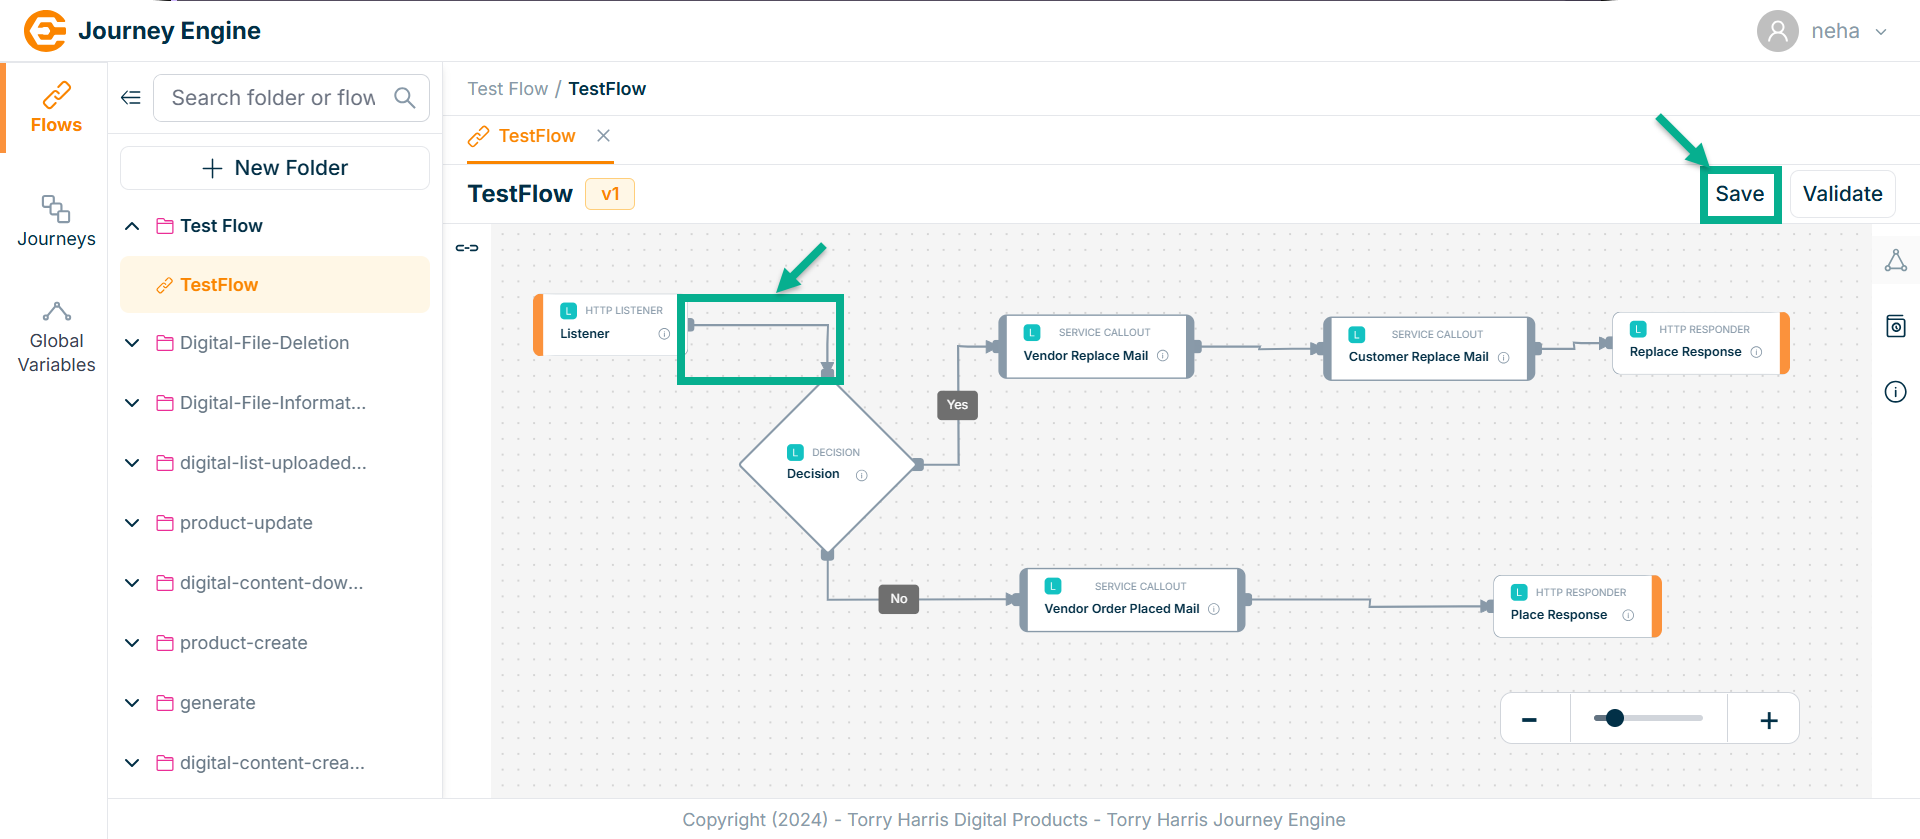Click the canvas zoom slider handle
Viewport: 1920px width, 839px height.
tap(1614, 718)
